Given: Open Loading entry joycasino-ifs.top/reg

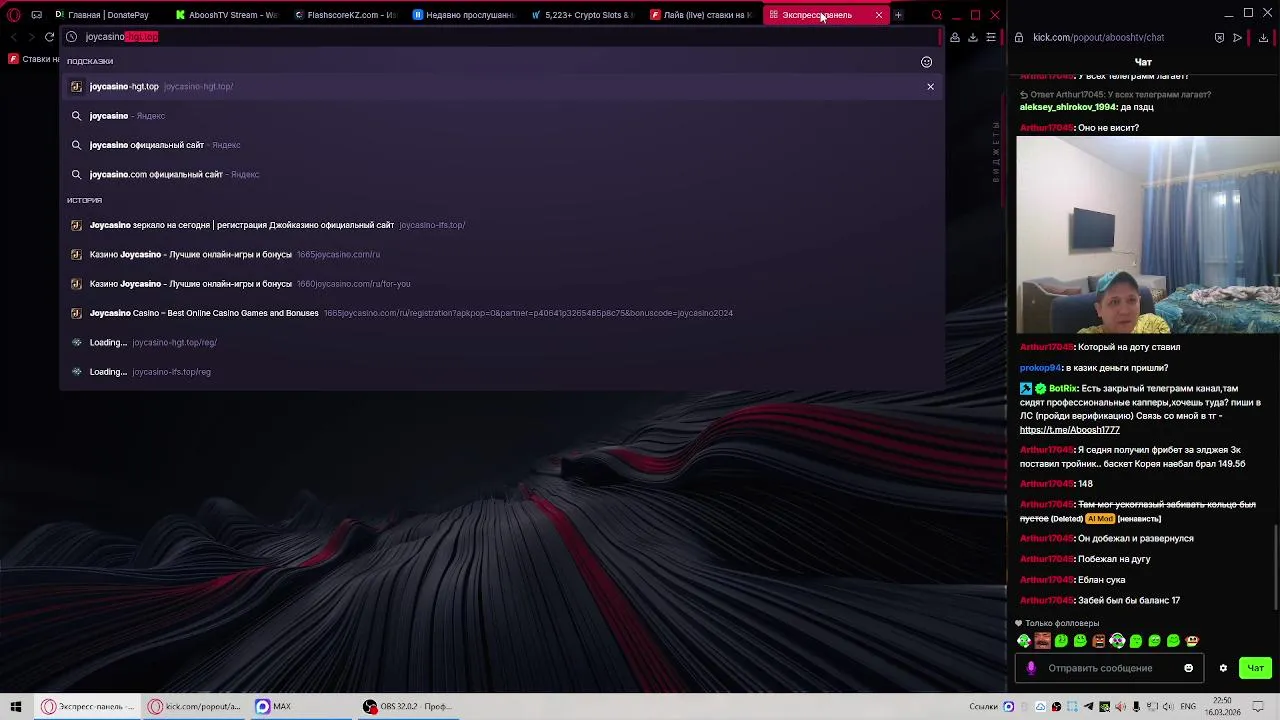Looking at the screenshot, I should click(500, 372).
